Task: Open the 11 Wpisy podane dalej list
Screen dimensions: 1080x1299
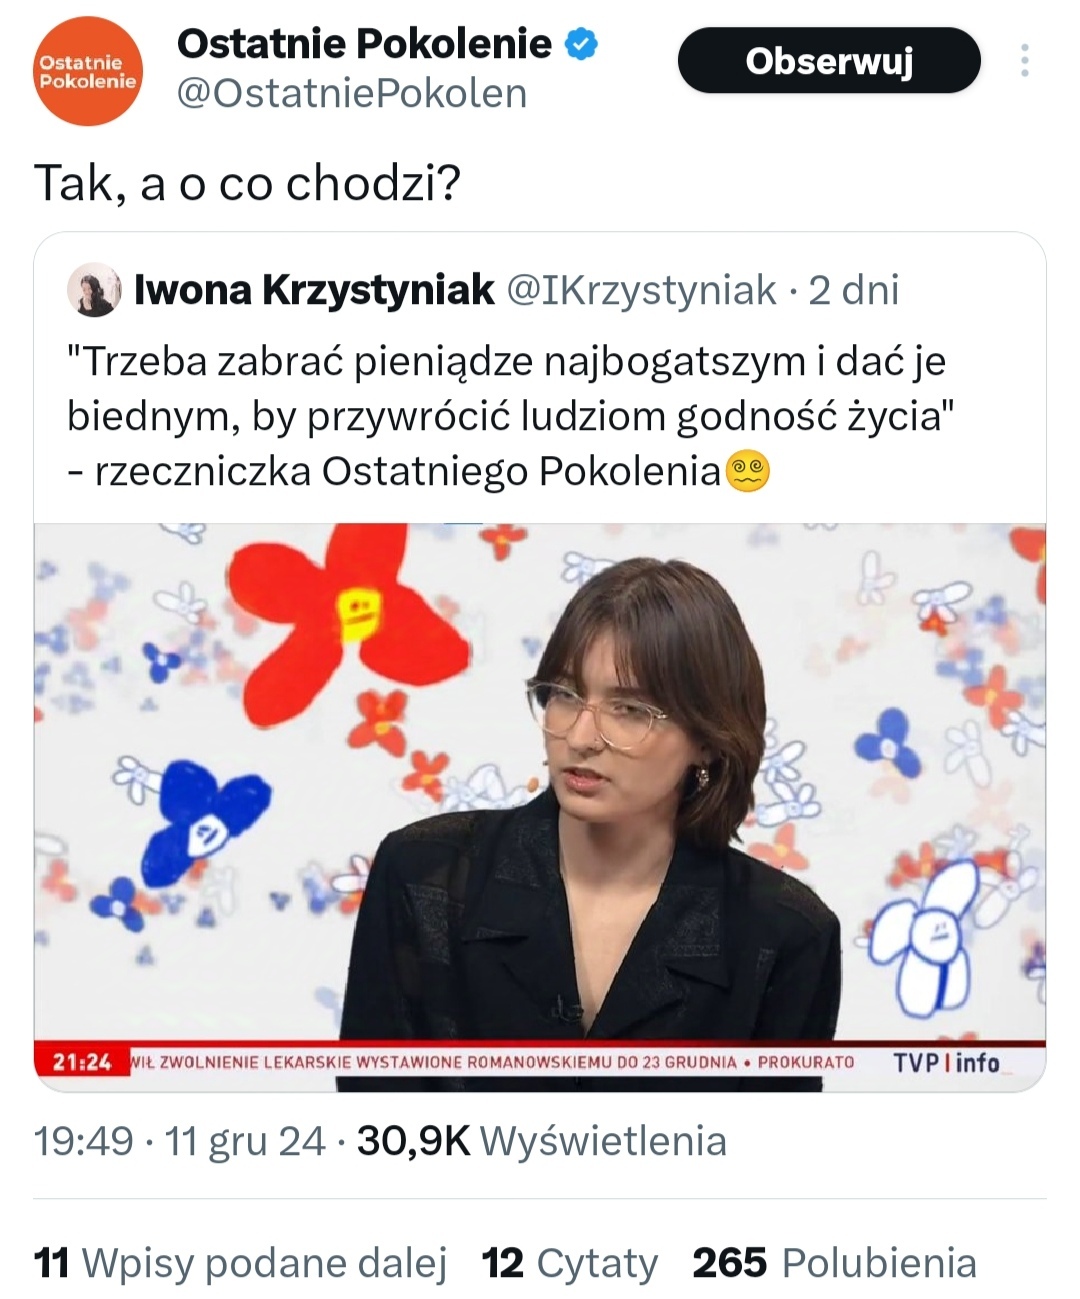Action: (240, 1263)
